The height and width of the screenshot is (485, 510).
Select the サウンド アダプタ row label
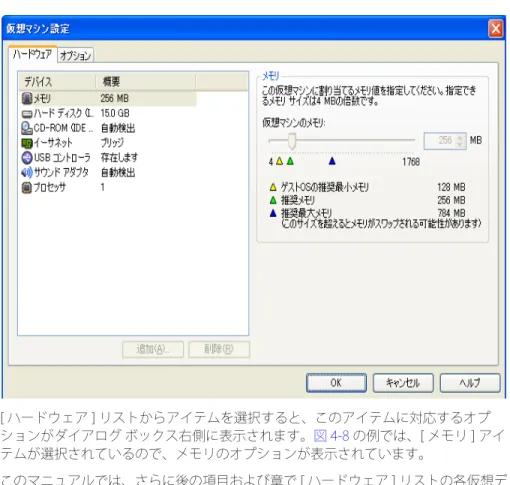pyautogui.click(x=61, y=172)
